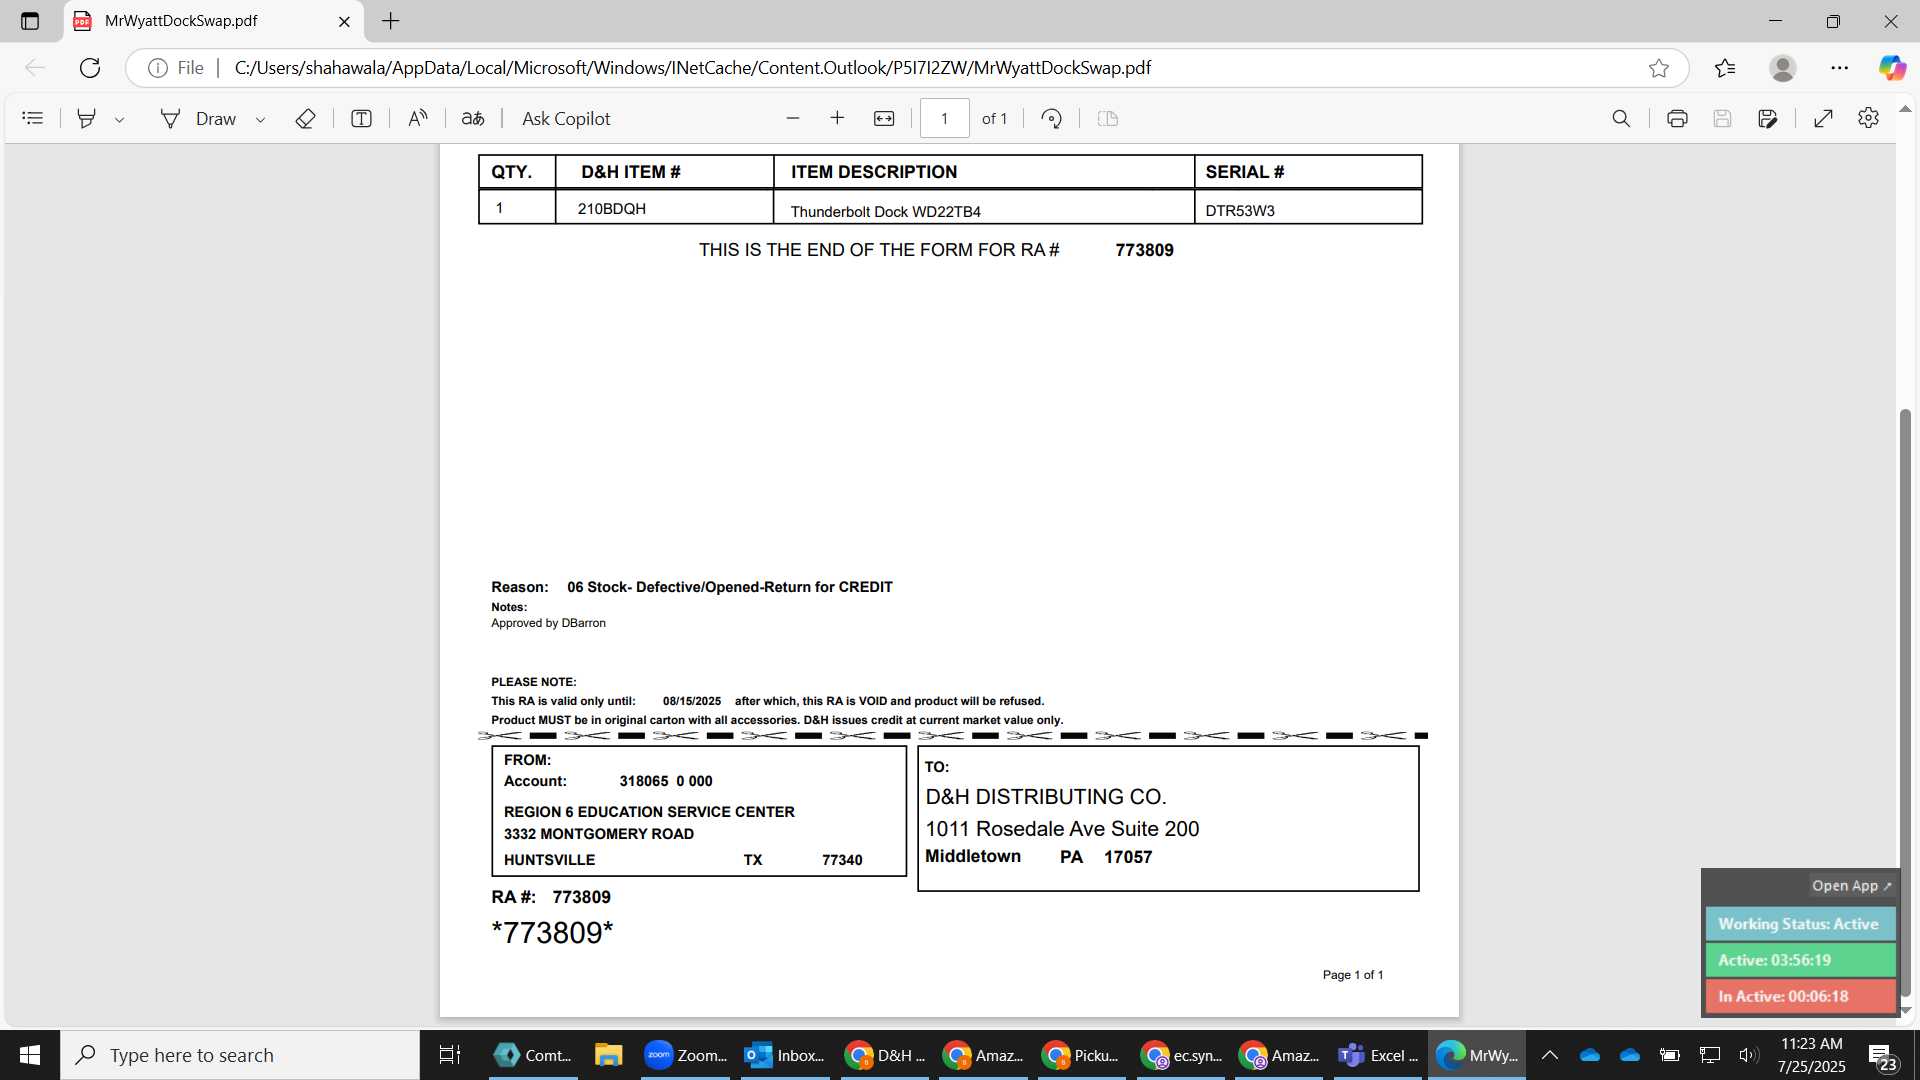Activate the Draw tool

(x=198, y=118)
